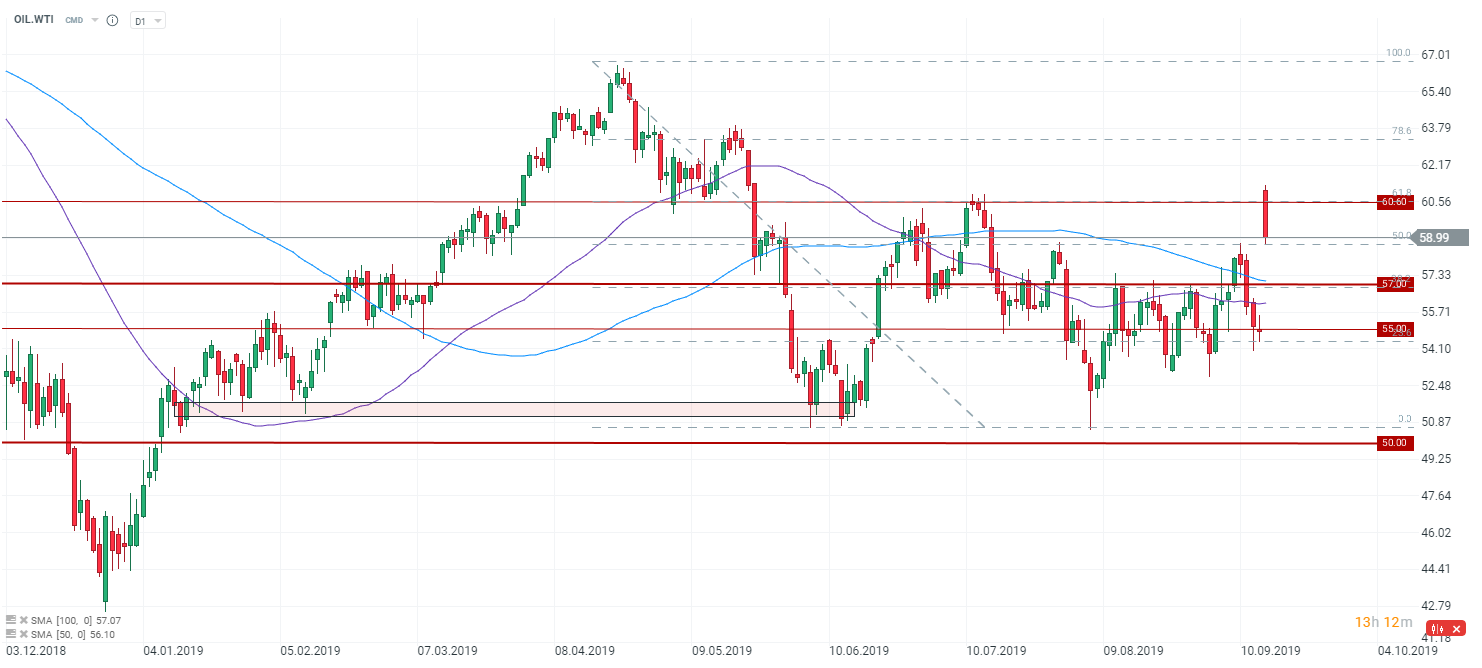Select the 55.00 red price level label
The width and height of the screenshot is (1482, 668).
[x=1394, y=329]
